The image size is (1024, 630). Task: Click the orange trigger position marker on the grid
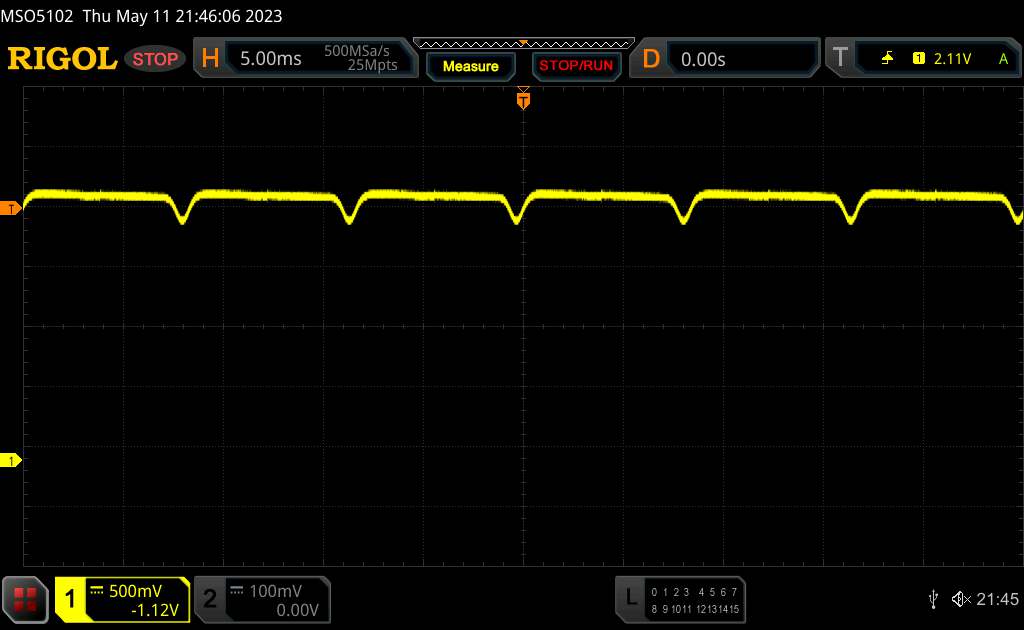click(523, 100)
